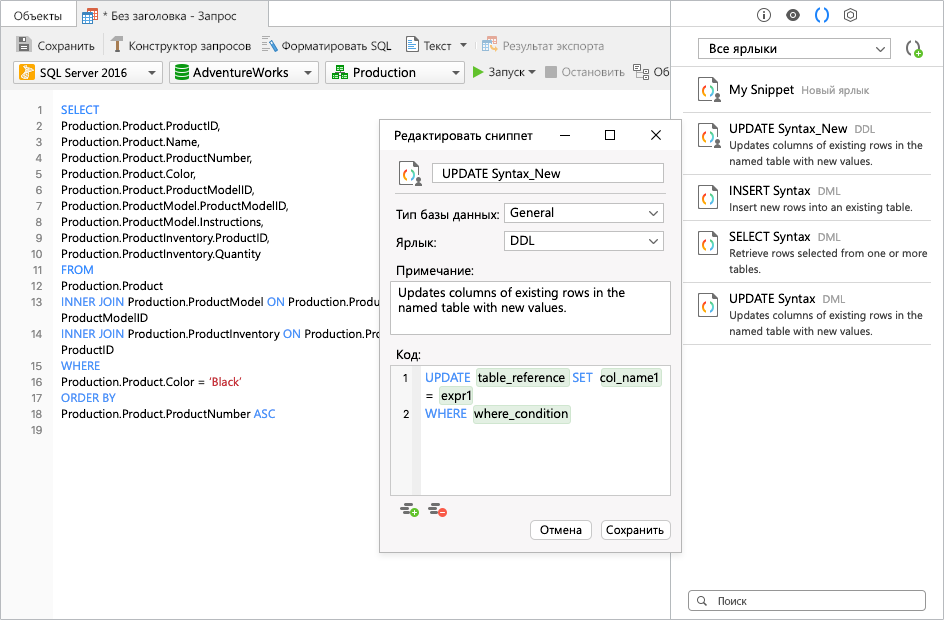Open the AdventureWorks database selector
This screenshot has width=944, height=620.
[243, 73]
